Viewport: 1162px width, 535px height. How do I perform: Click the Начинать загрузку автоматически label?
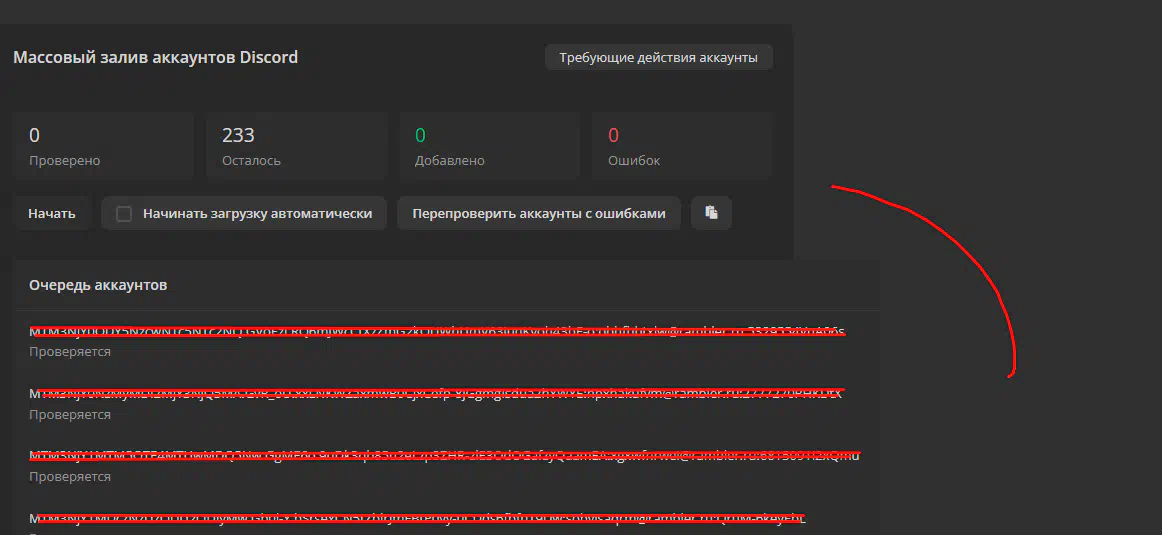click(257, 213)
